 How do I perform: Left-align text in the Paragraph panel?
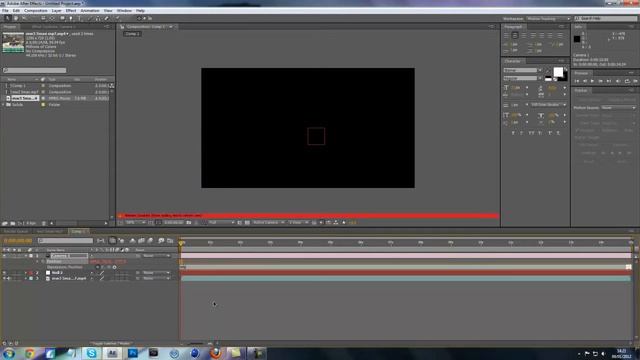point(507,36)
